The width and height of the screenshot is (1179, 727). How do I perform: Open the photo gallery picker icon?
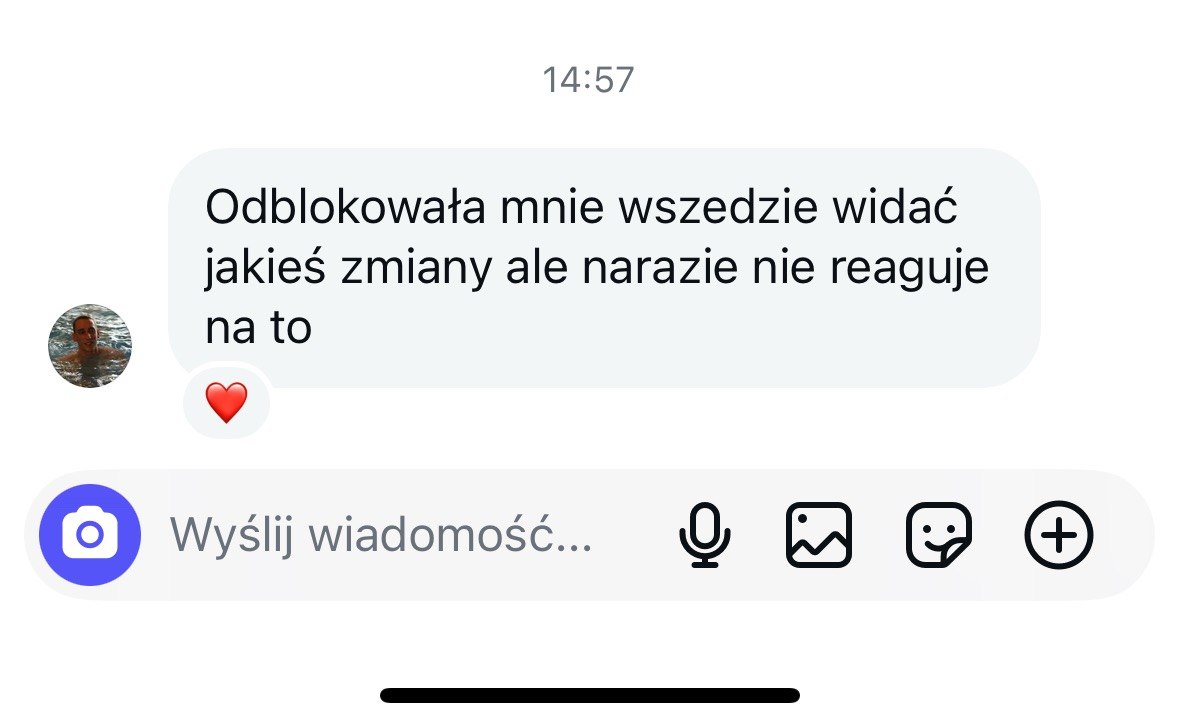point(819,535)
